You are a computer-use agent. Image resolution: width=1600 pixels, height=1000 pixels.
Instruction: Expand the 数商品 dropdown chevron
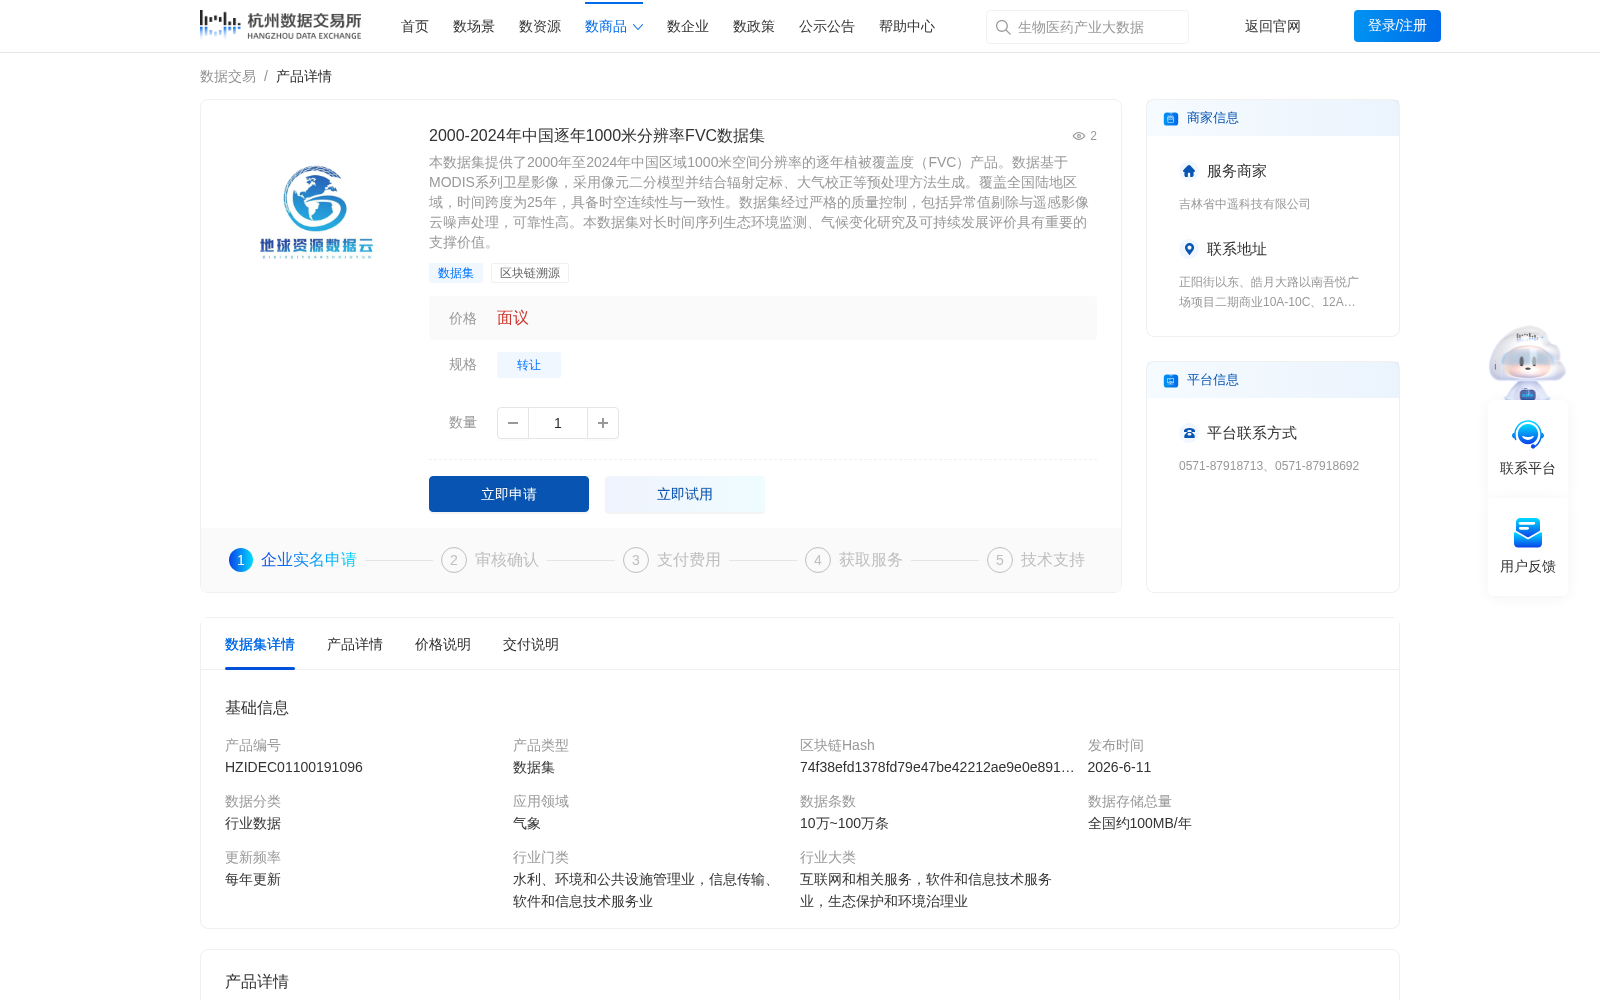coord(638,27)
